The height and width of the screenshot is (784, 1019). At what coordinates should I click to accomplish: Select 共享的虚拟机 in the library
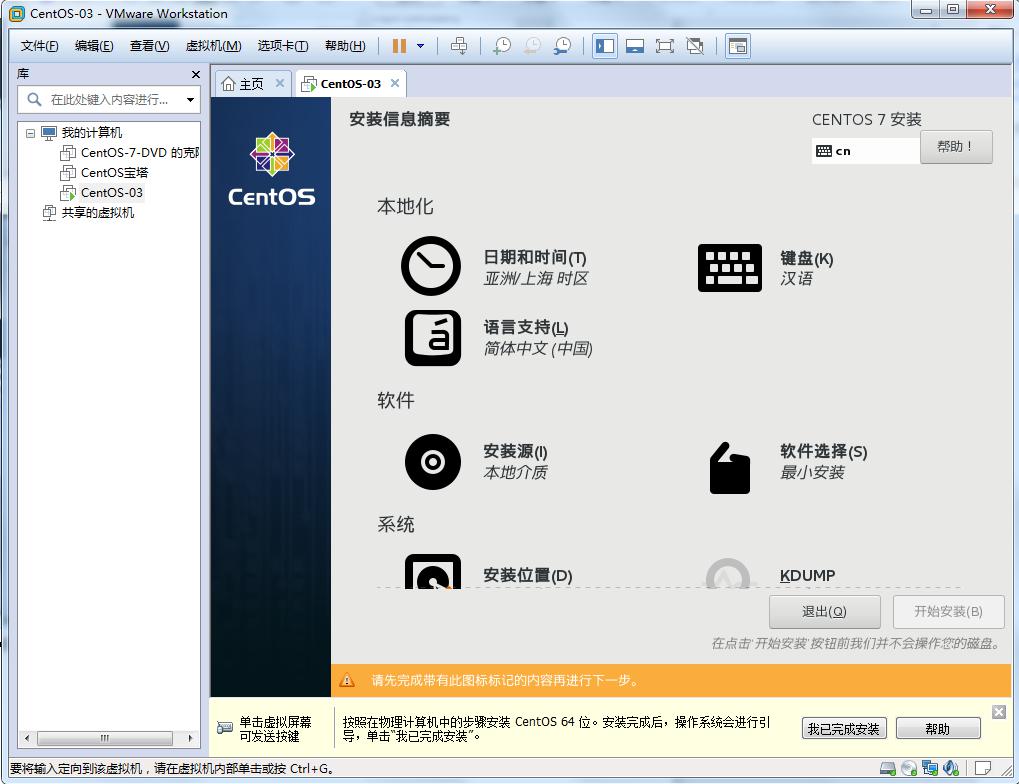point(88,213)
